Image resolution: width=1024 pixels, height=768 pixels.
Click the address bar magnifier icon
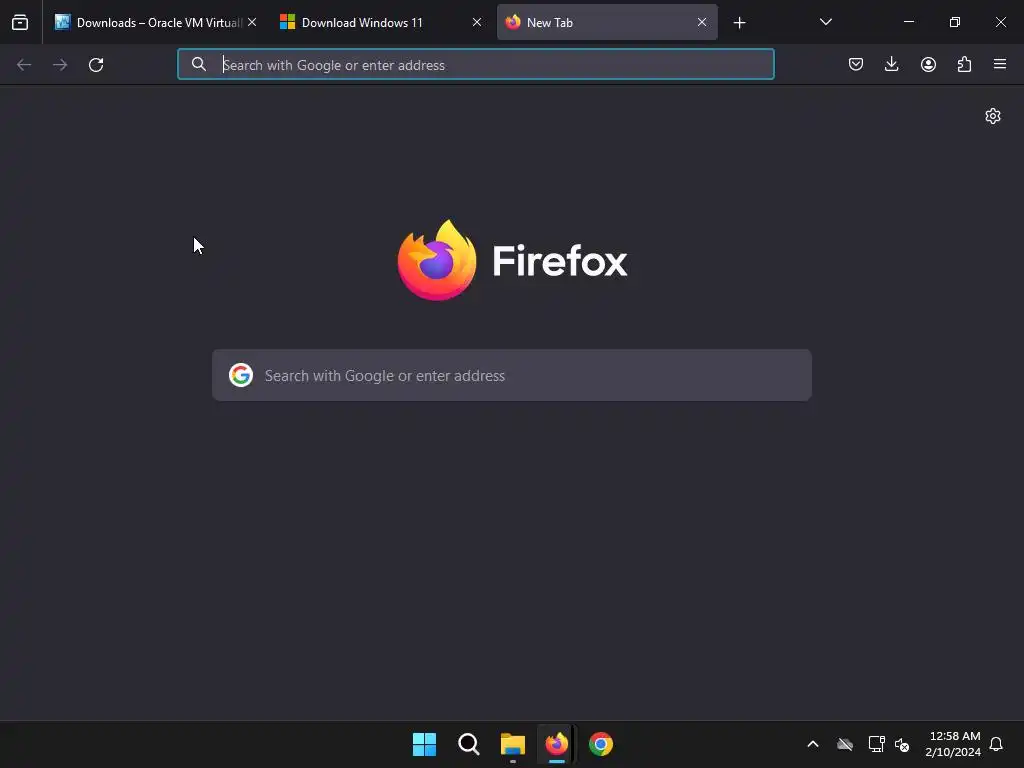pos(199,64)
